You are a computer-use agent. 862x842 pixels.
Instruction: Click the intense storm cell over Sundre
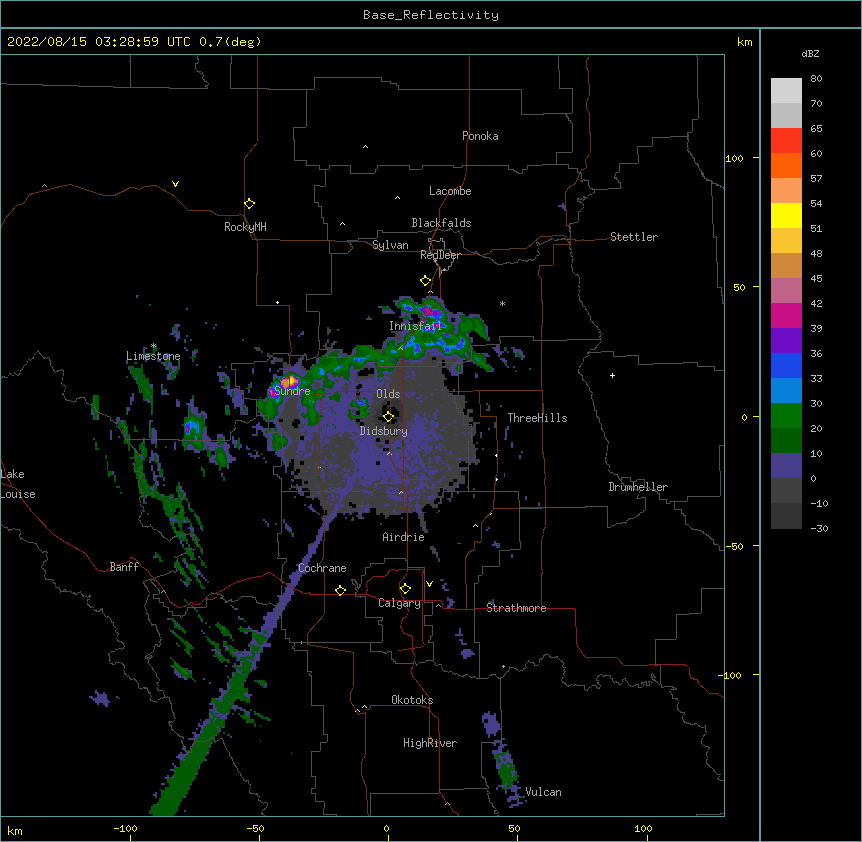[x=289, y=381]
